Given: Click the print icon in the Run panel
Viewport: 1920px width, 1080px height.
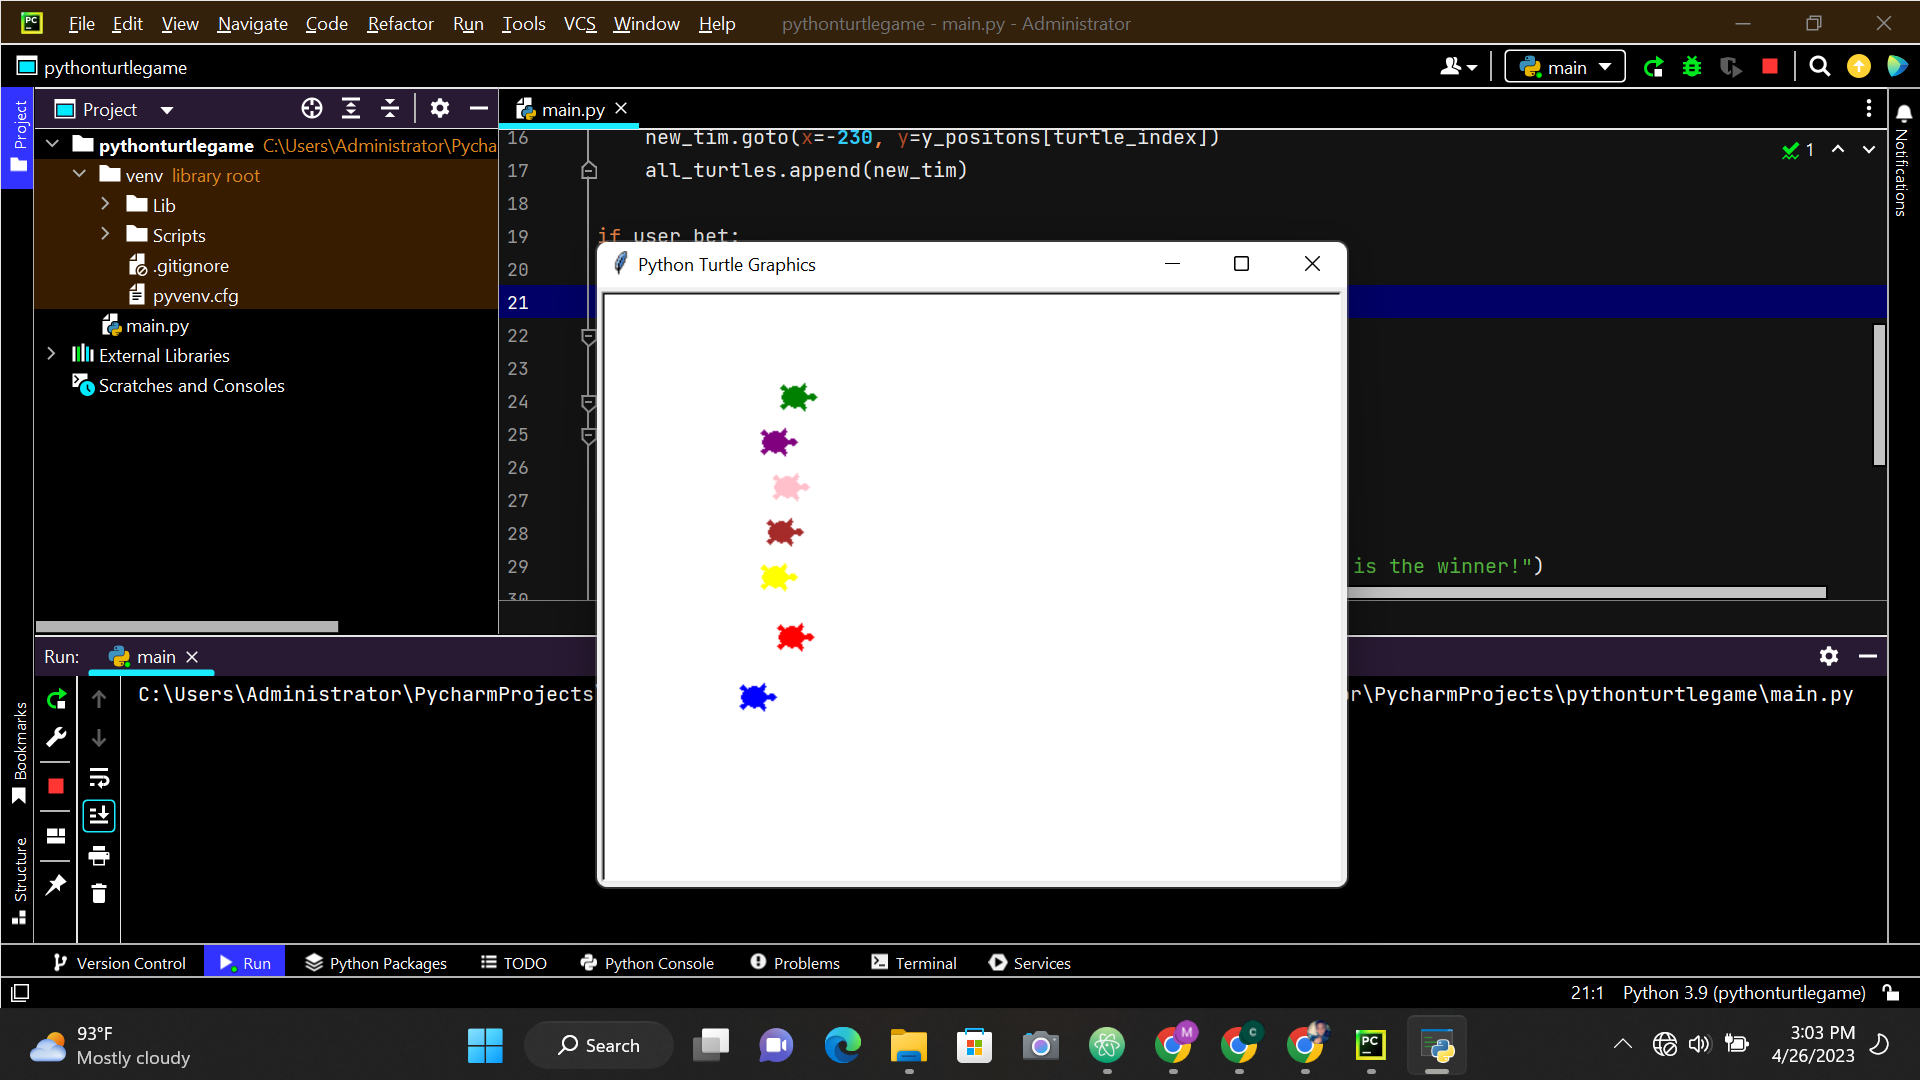Looking at the screenshot, I should (x=98, y=856).
